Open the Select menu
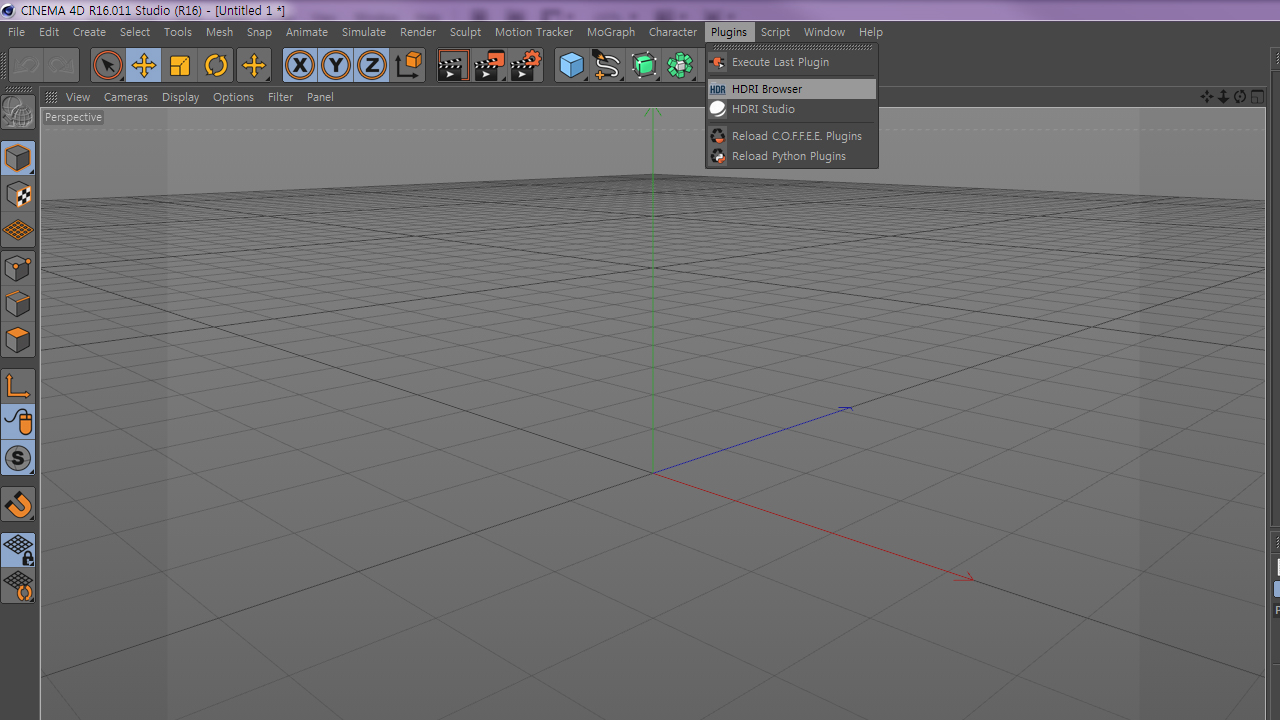Image resolution: width=1280 pixels, height=720 pixels. tap(135, 32)
